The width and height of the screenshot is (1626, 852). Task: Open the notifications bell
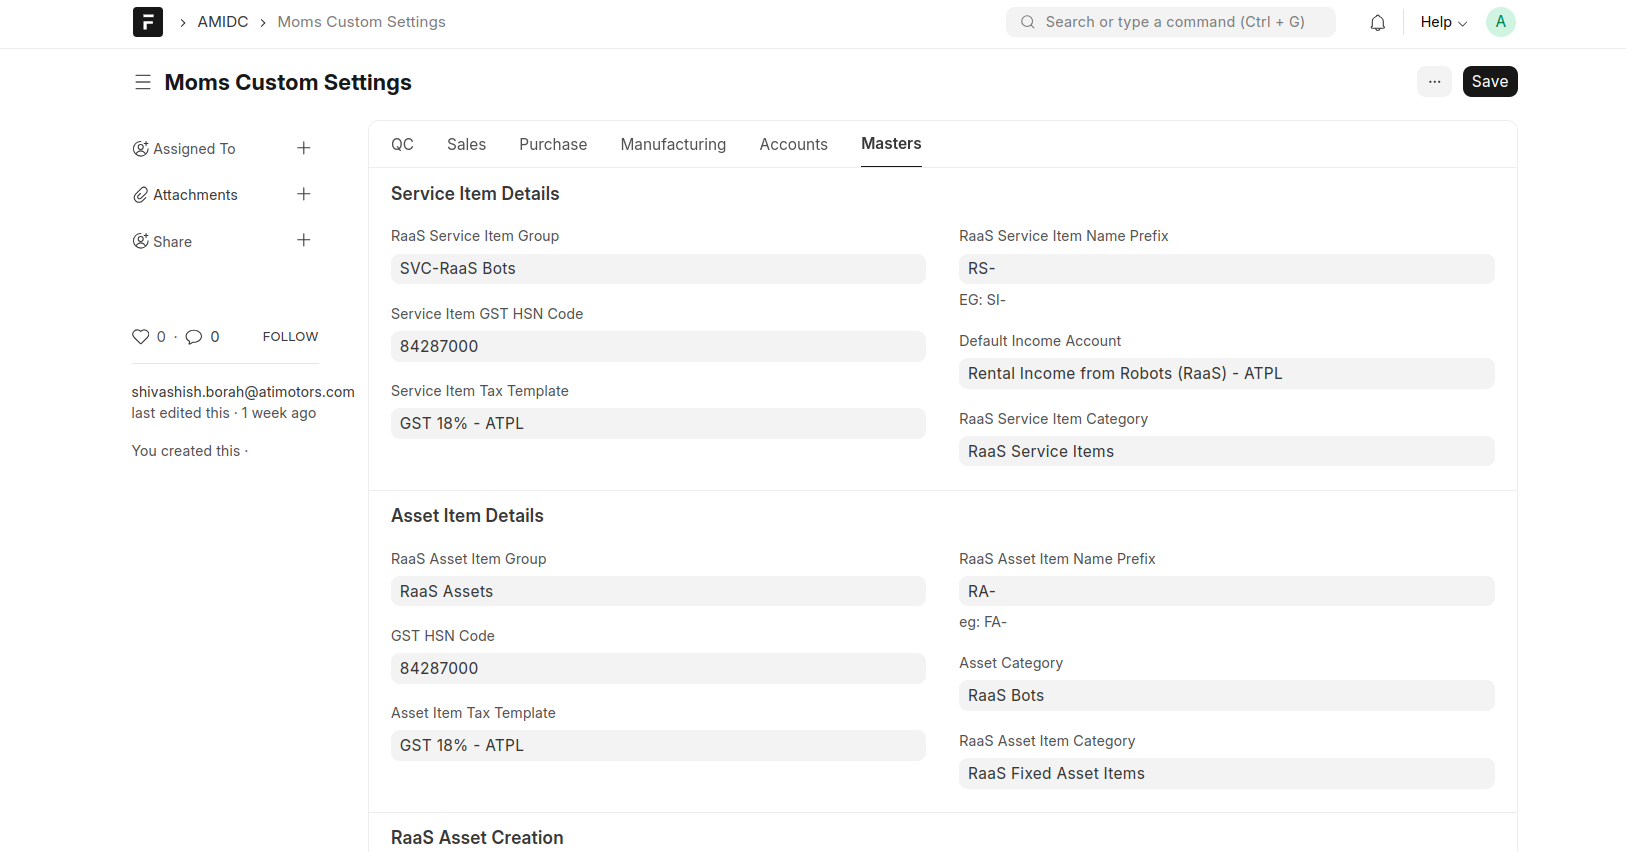point(1377,22)
